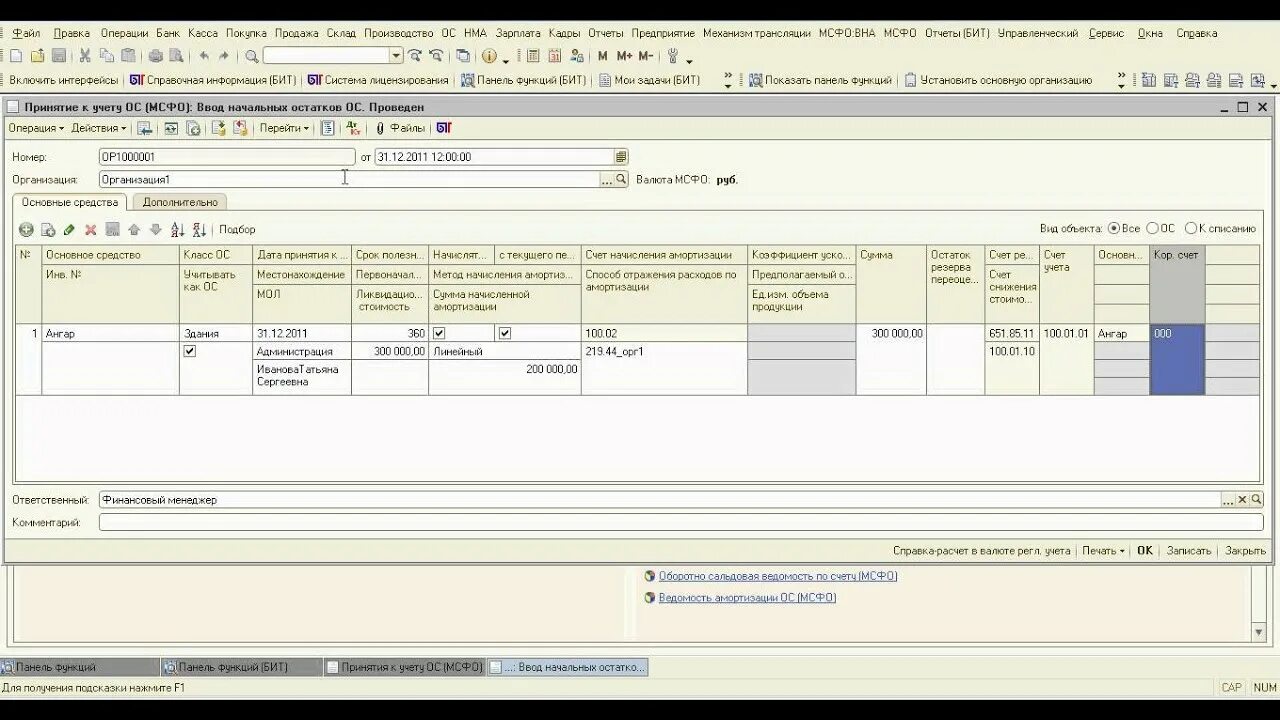Open the Производство menu
The width and height of the screenshot is (1280, 720).
click(398, 33)
